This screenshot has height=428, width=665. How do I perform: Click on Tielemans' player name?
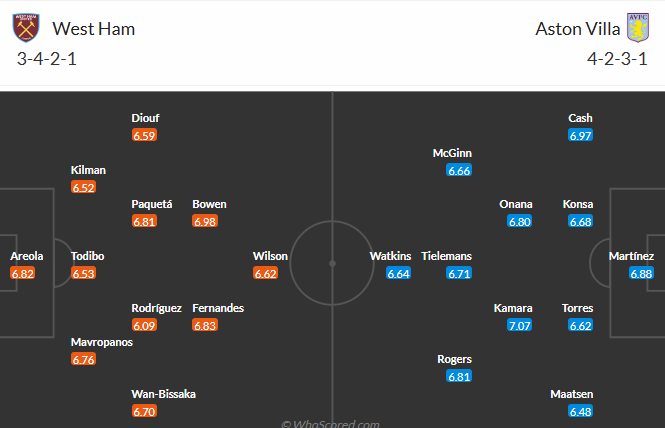[446, 256]
